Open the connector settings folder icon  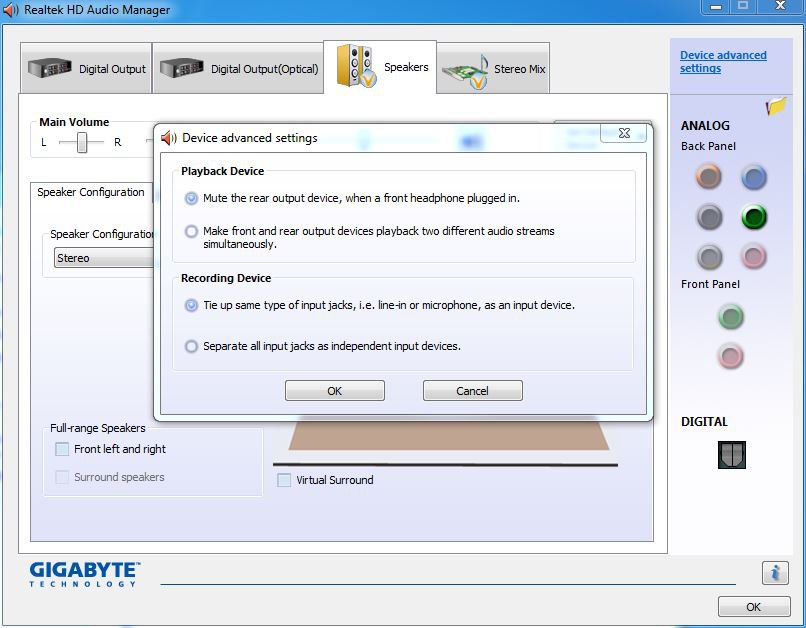pyautogui.click(x=776, y=106)
